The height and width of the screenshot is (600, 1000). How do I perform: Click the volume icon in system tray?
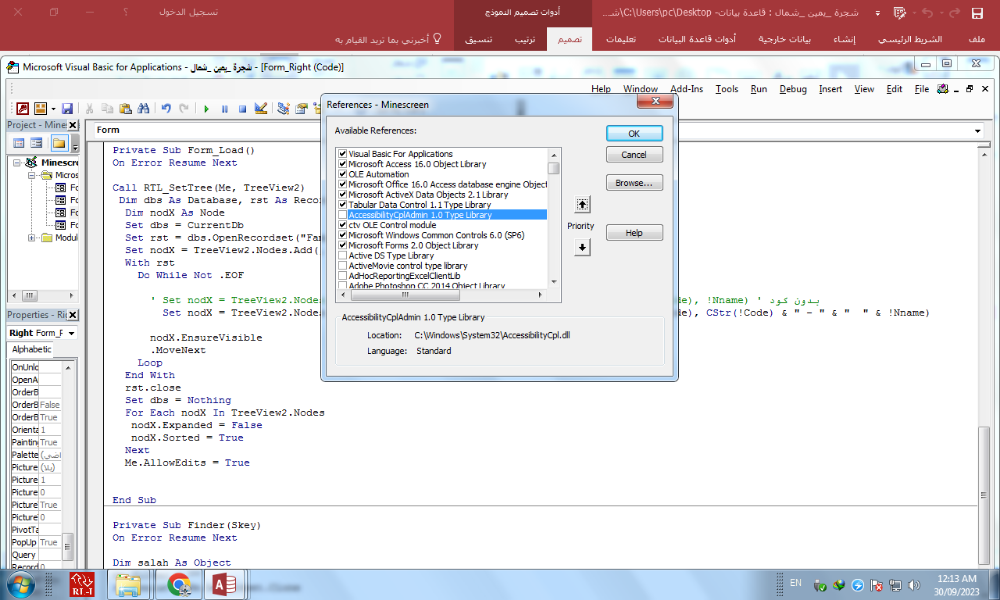pos(914,585)
